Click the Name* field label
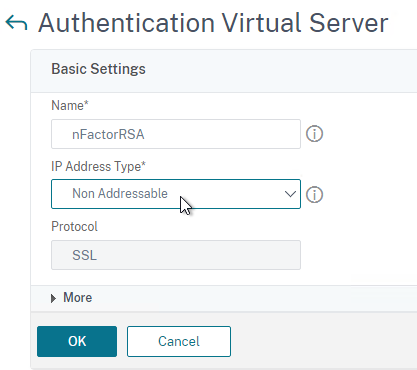This screenshot has width=417, height=370. pos(70,106)
